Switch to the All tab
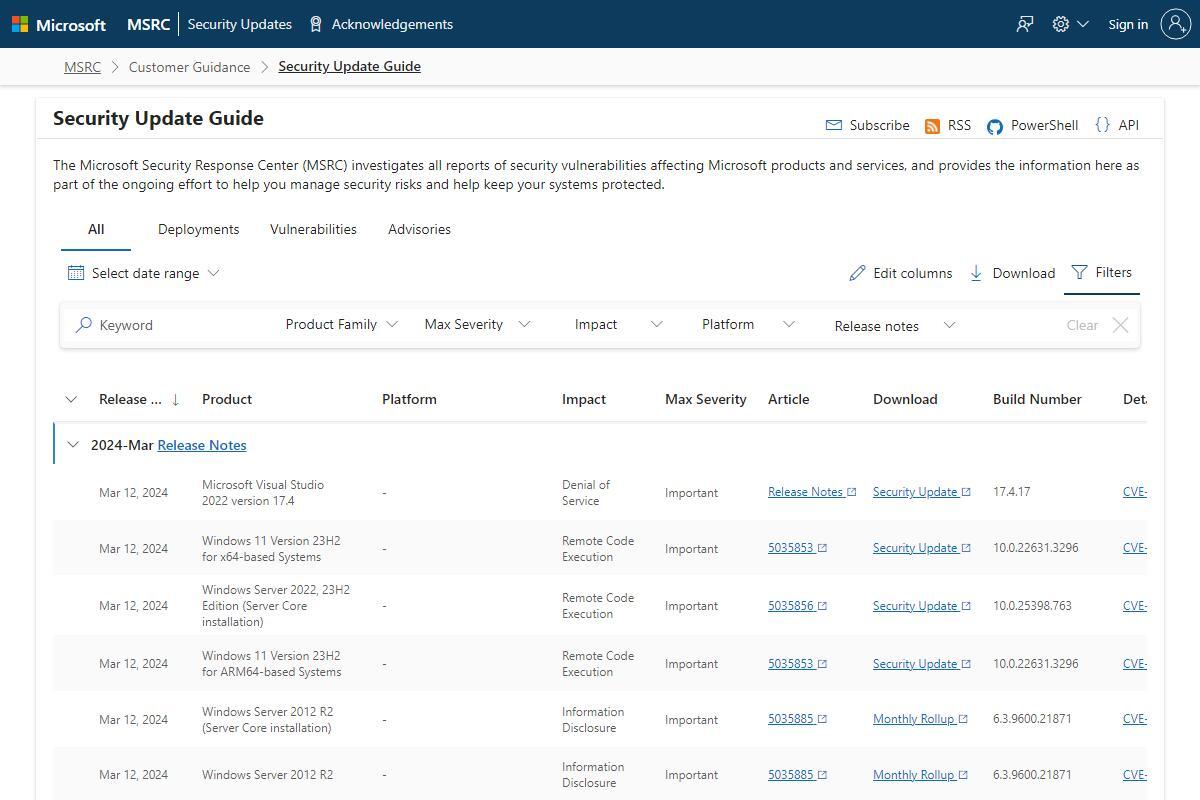Screen dimensions: 1200x800 click(x=96, y=229)
